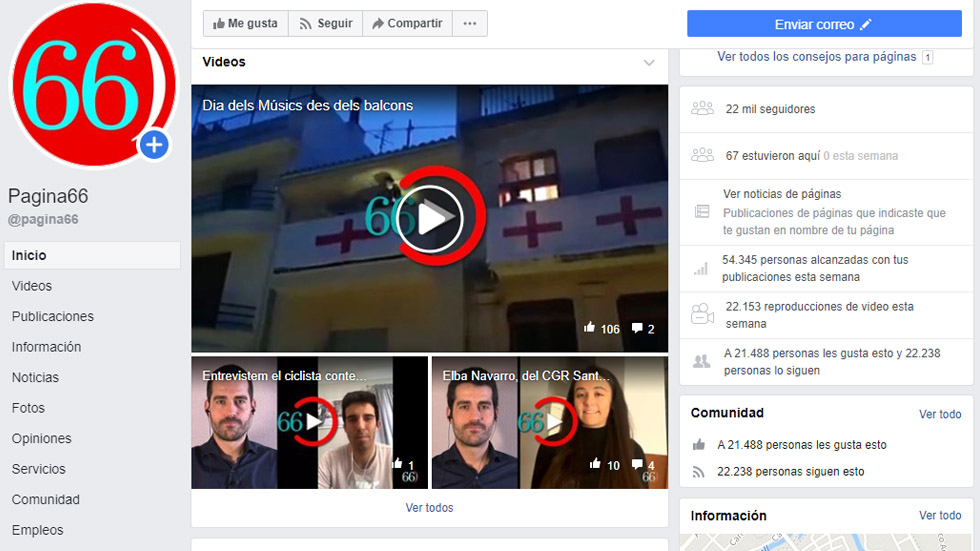Image resolution: width=980 pixels, height=551 pixels.
Task: Play the Dia dels Músics video
Action: click(429, 218)
